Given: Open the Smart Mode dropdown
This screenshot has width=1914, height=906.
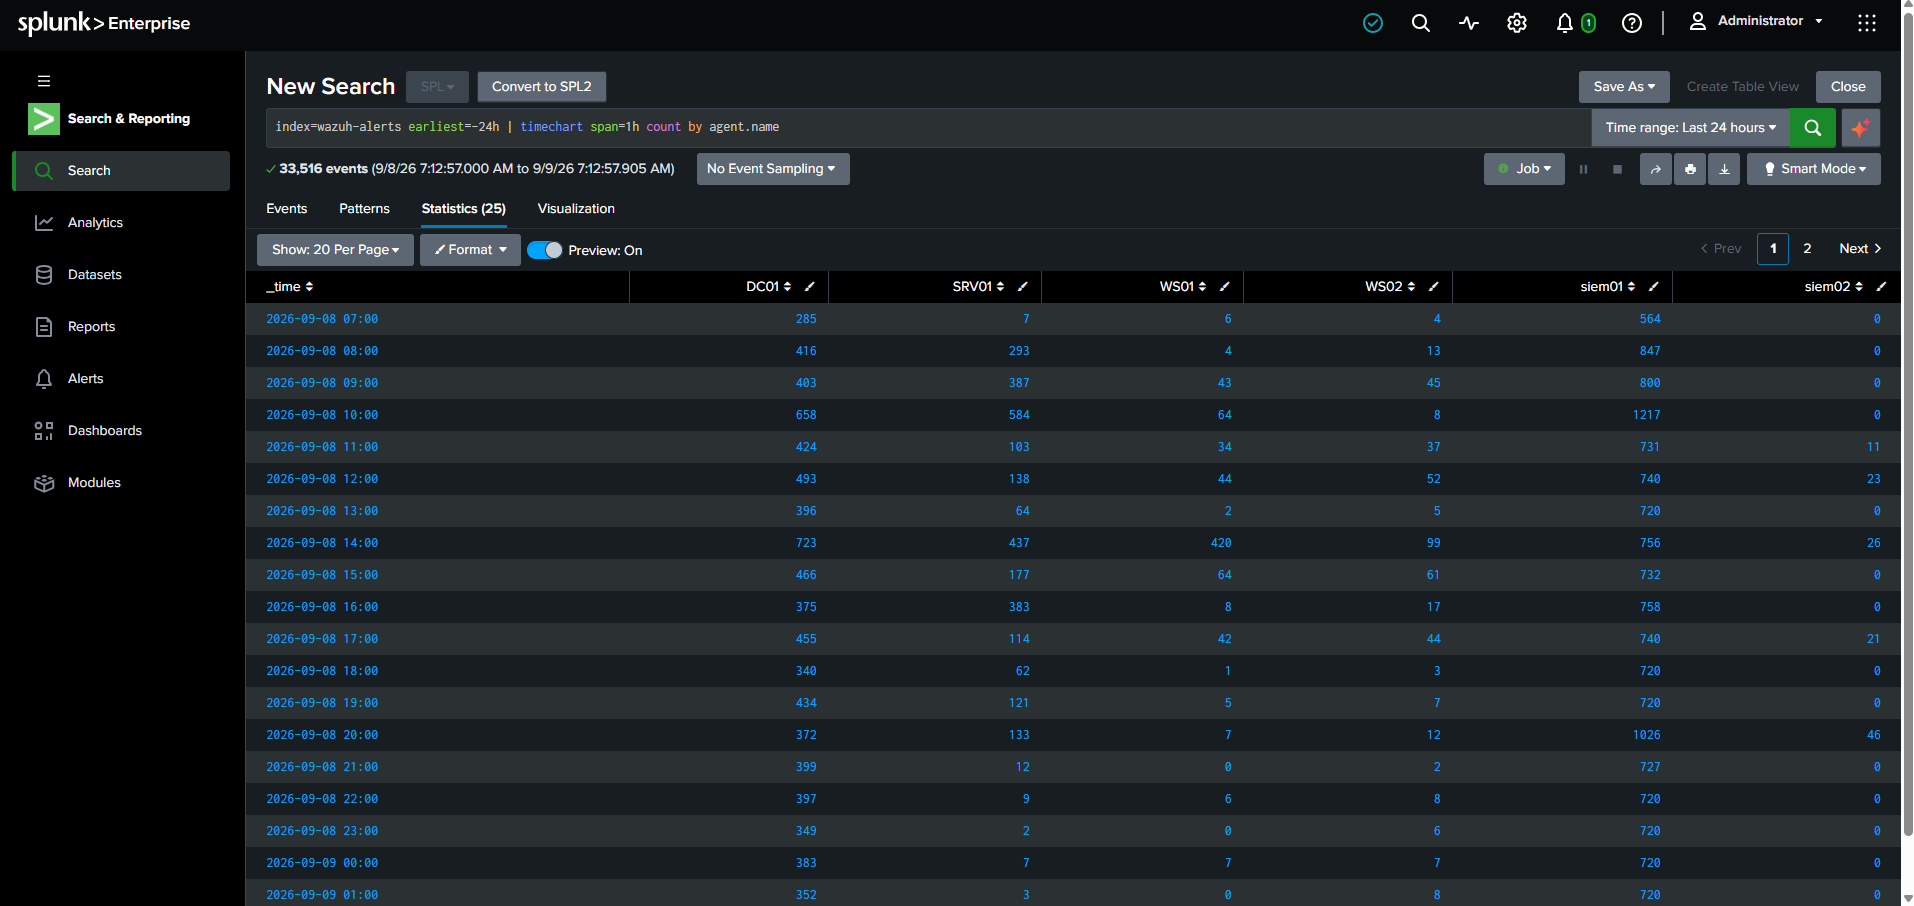Looking at the screenshot, I should (x=1813, y=169).
